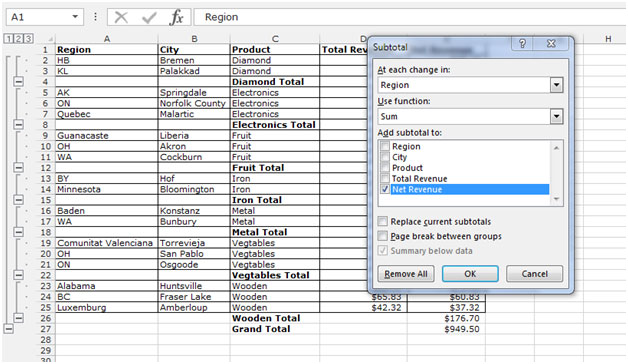Click the Region header cell A1
The height and width of the screenshot is (364, 628).
tap(107, 50)
